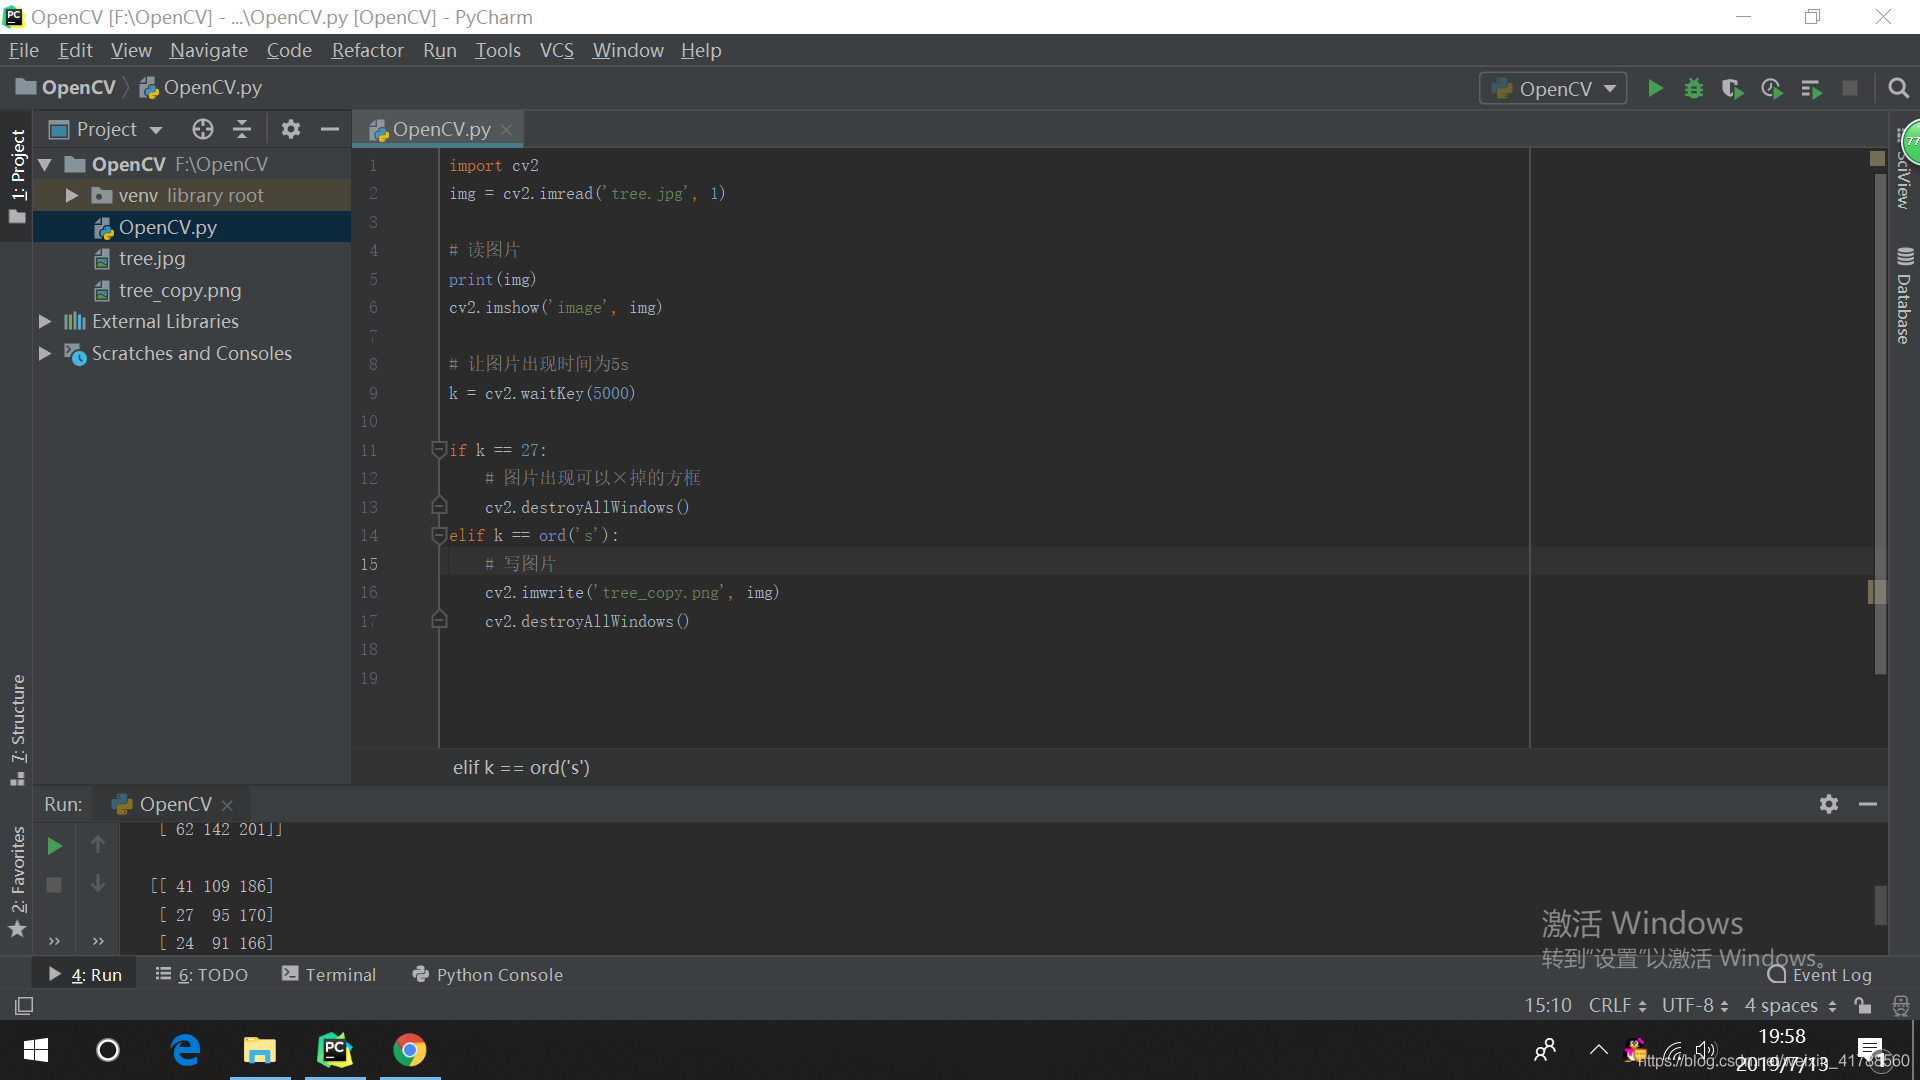Image resolution: width=1920 pixels, height=1080 pixels.
Task: Hide the Project tool window
Action: pos(330,129)
